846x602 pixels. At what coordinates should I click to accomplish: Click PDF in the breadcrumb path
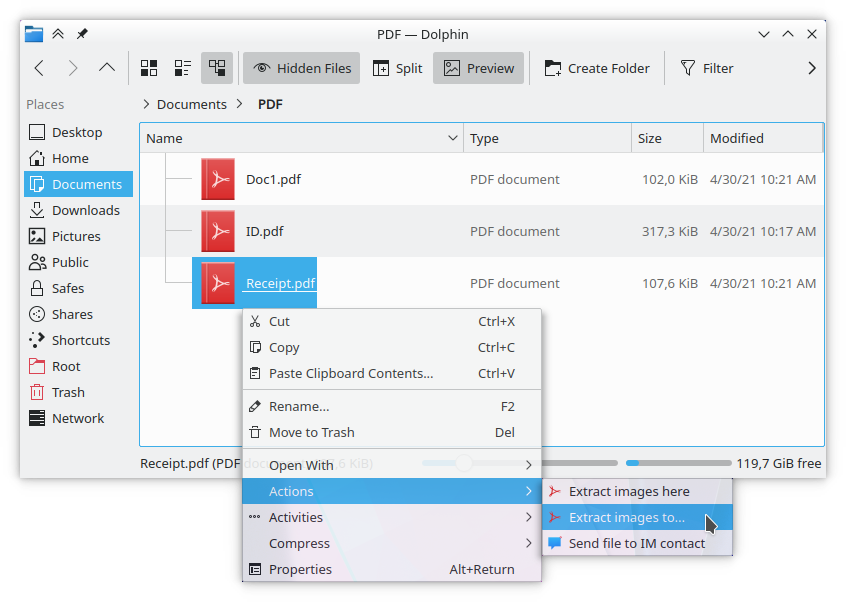click(x=270, y=104)
